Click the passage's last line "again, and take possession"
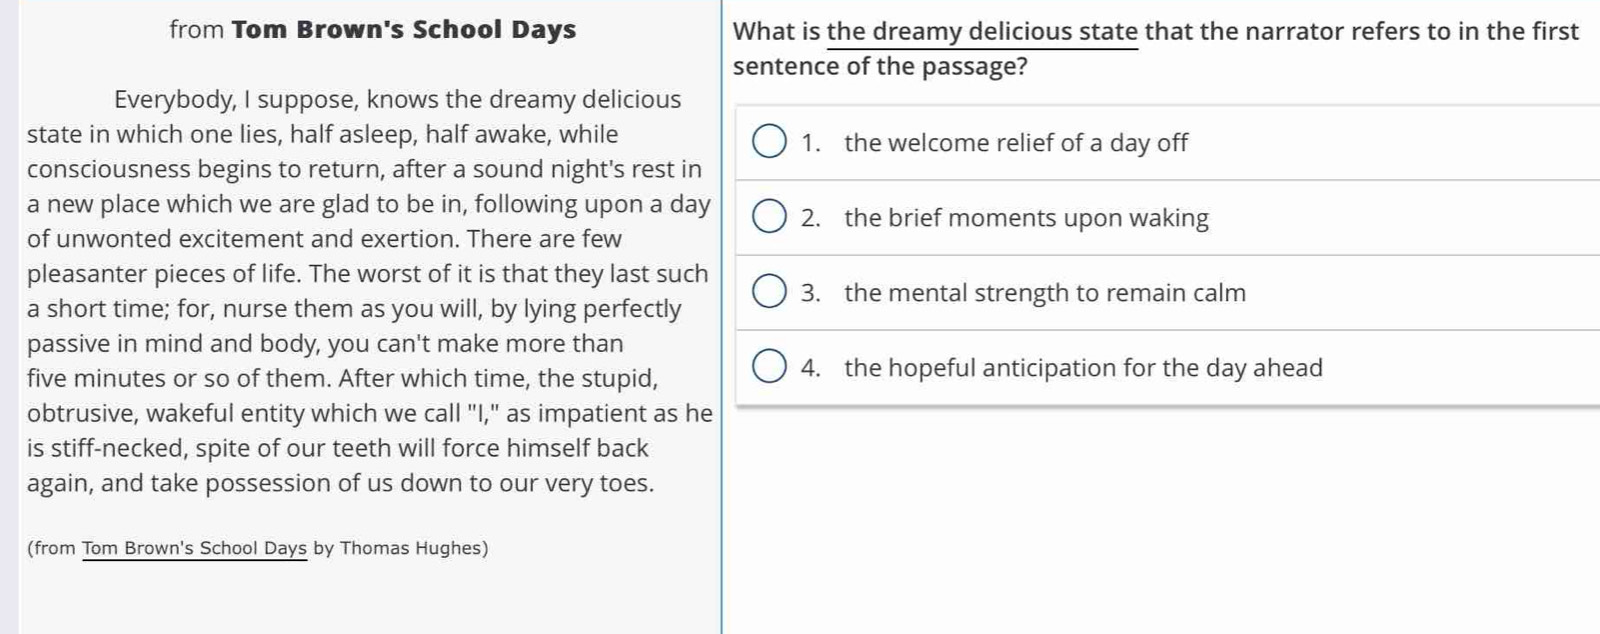 [x=340, y=483]
